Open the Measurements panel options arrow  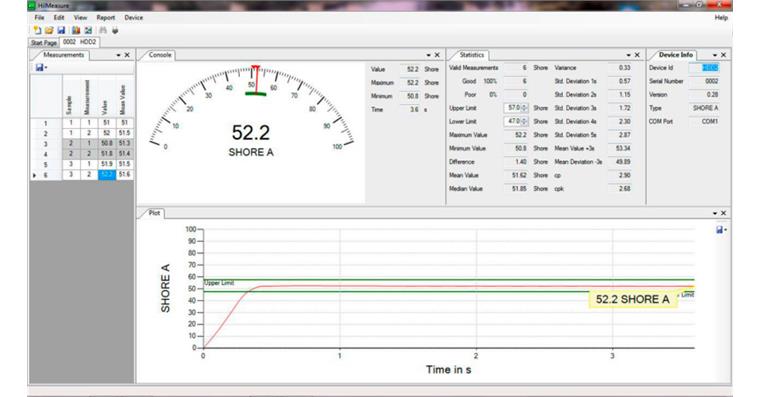click(x=118, y=55)
